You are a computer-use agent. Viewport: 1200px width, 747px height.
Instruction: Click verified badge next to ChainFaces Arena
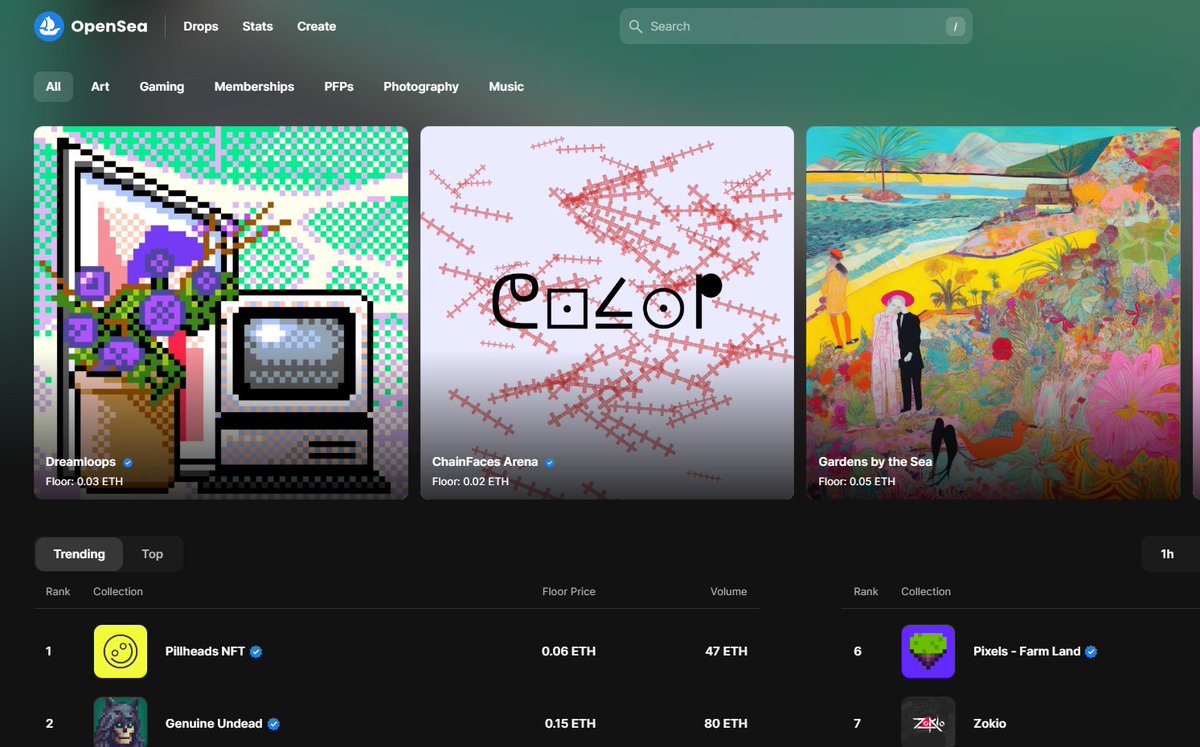coord(550,462)
